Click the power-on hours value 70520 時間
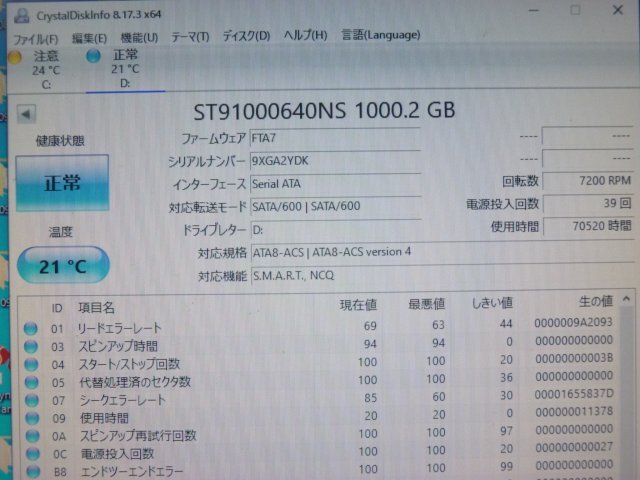This screenshot has width=640, height=480. (588, 226)
